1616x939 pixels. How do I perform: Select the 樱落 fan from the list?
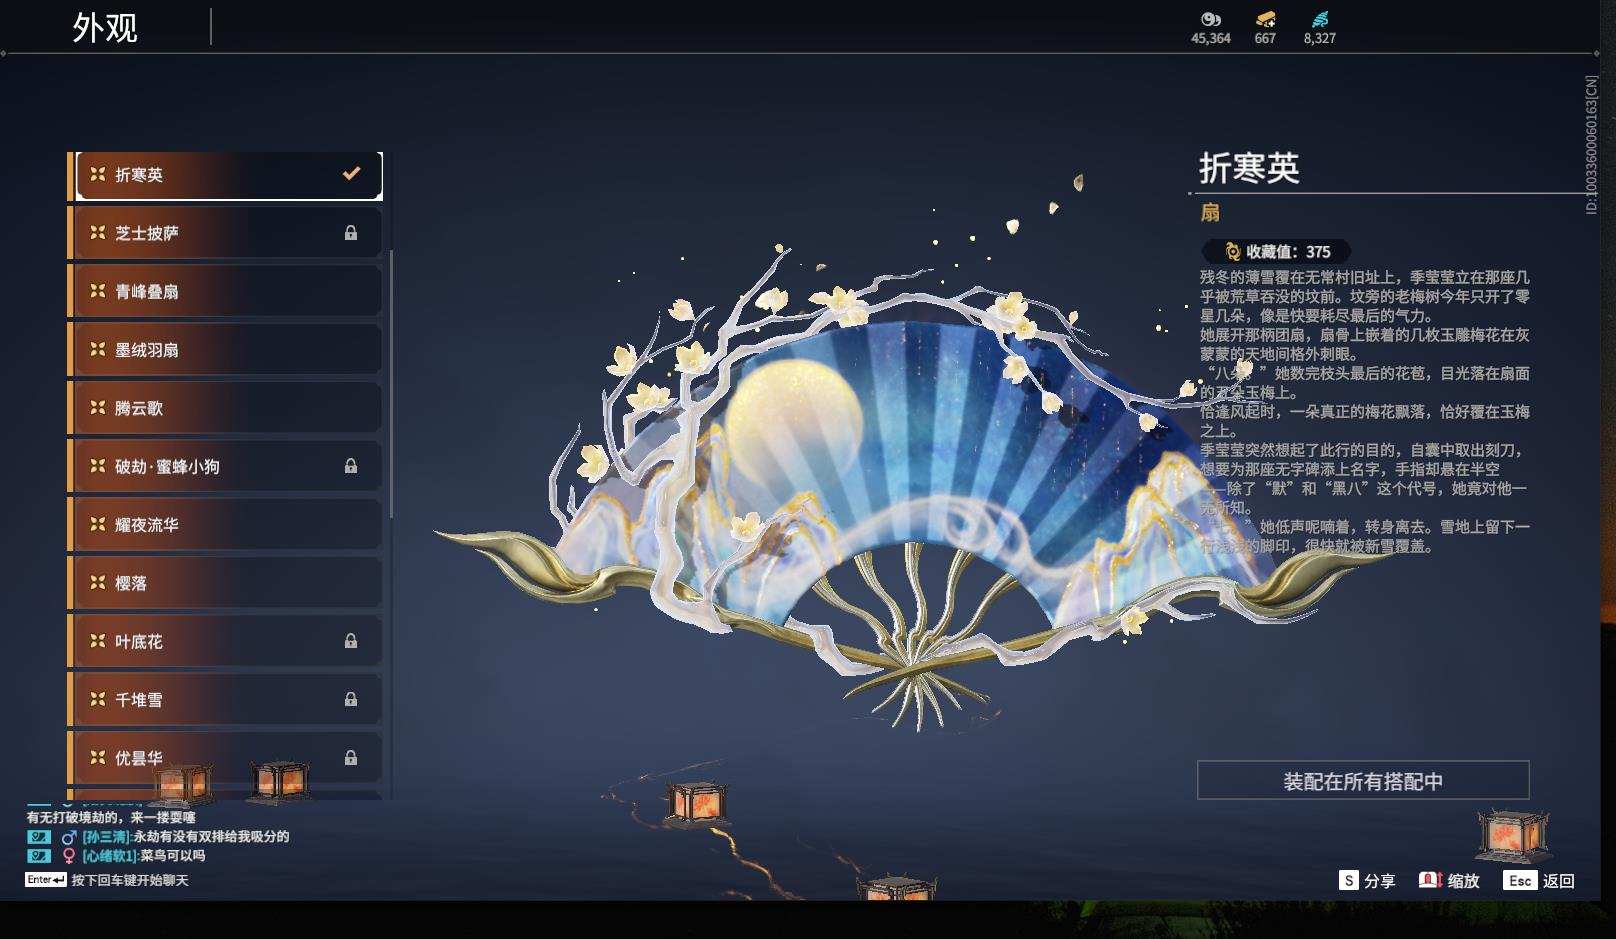(x=220, y=582)
